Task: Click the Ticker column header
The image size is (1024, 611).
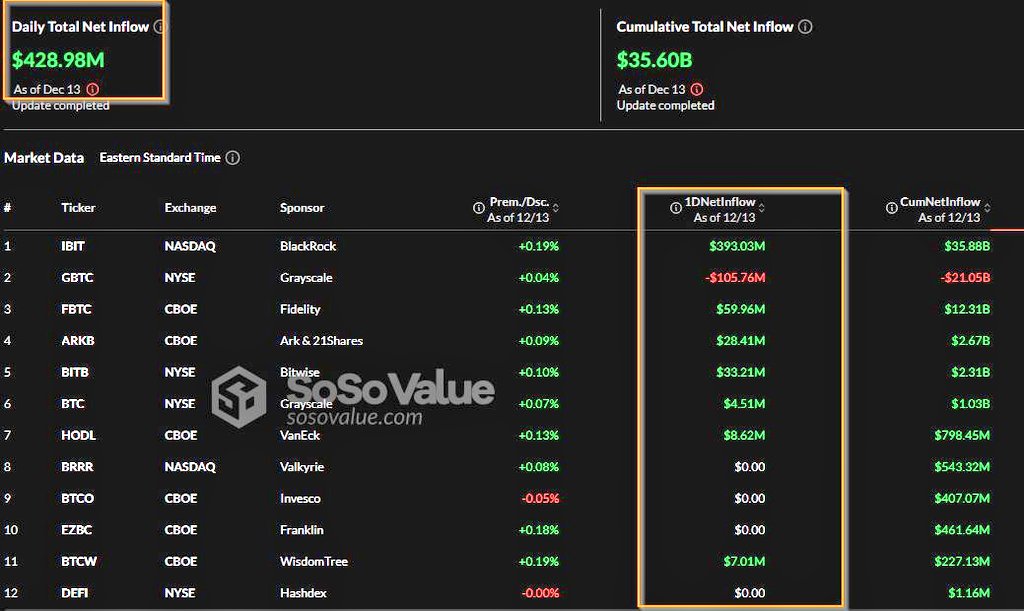Action: pos(78,208)
